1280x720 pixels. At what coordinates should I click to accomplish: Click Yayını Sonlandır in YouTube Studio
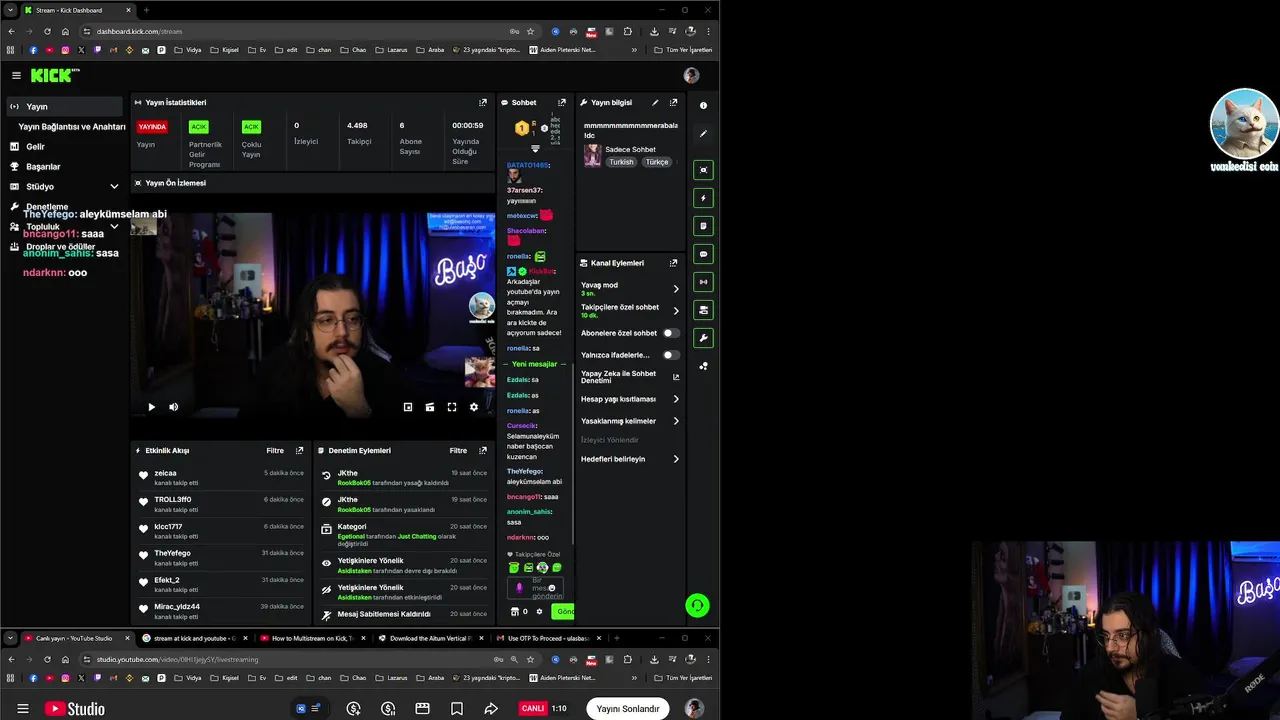pyautogui.click(x=628, y=708)
